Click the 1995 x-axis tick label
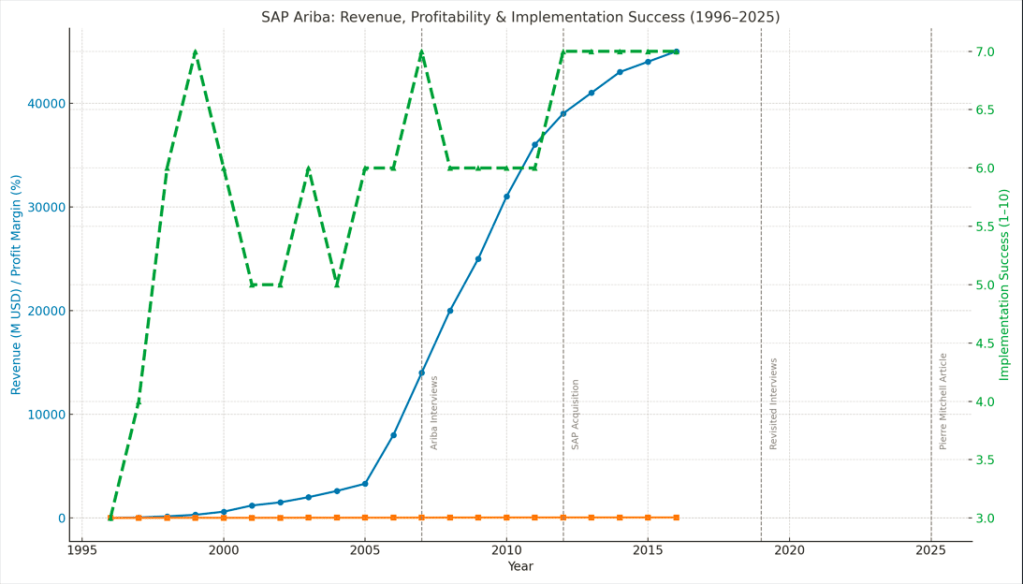 point(82,550)
